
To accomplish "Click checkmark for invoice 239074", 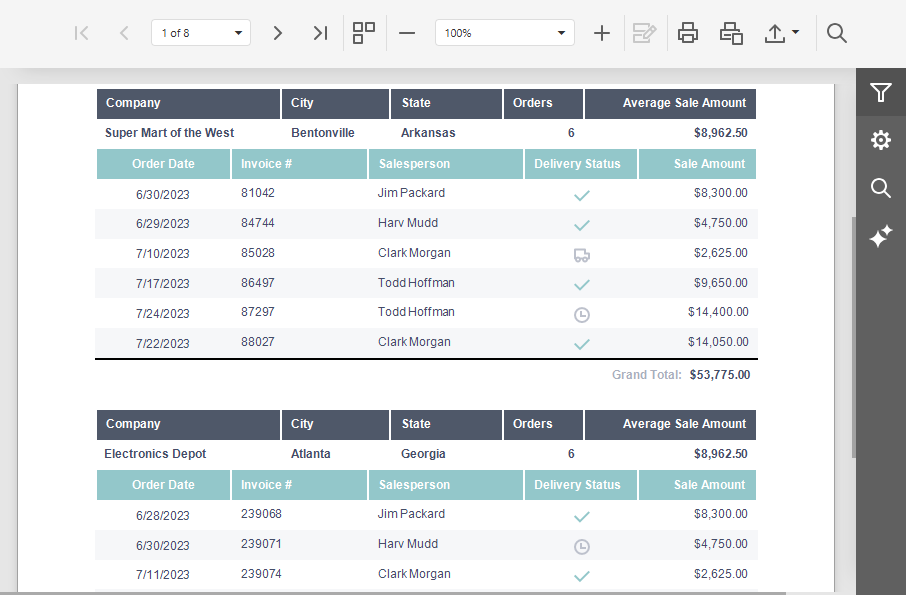I will (581, 576).
